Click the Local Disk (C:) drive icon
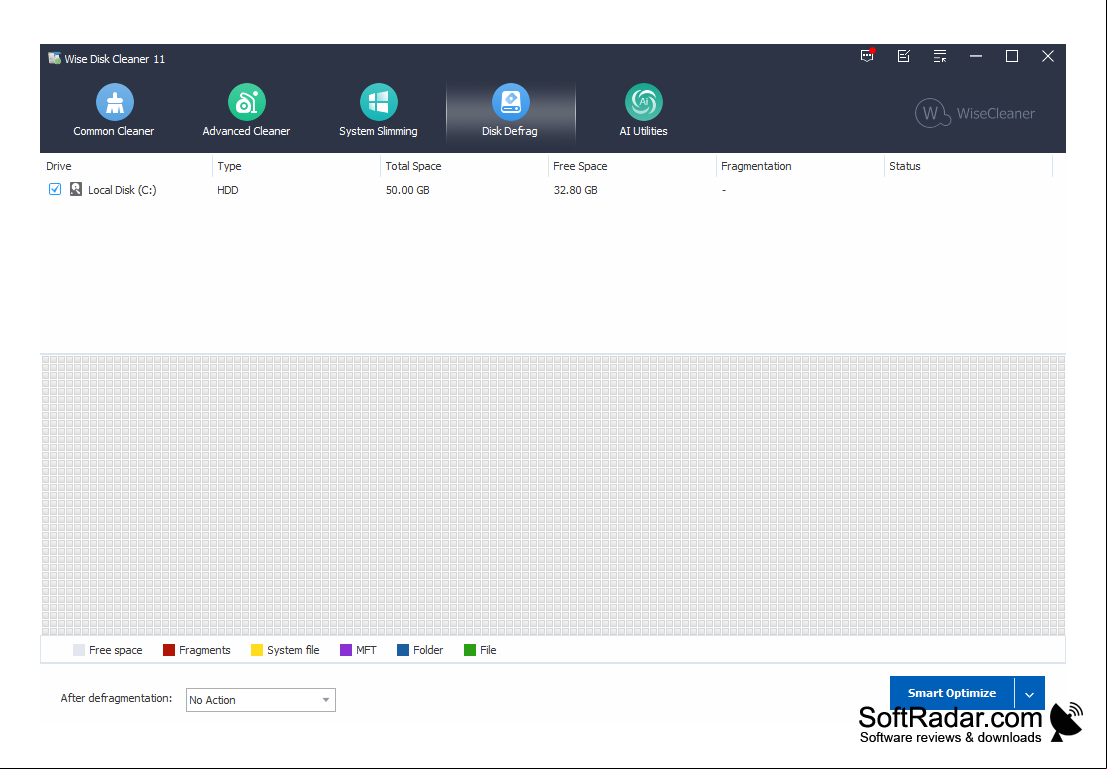The height and width of the screenshot is (769, 1107). point(76,189)
